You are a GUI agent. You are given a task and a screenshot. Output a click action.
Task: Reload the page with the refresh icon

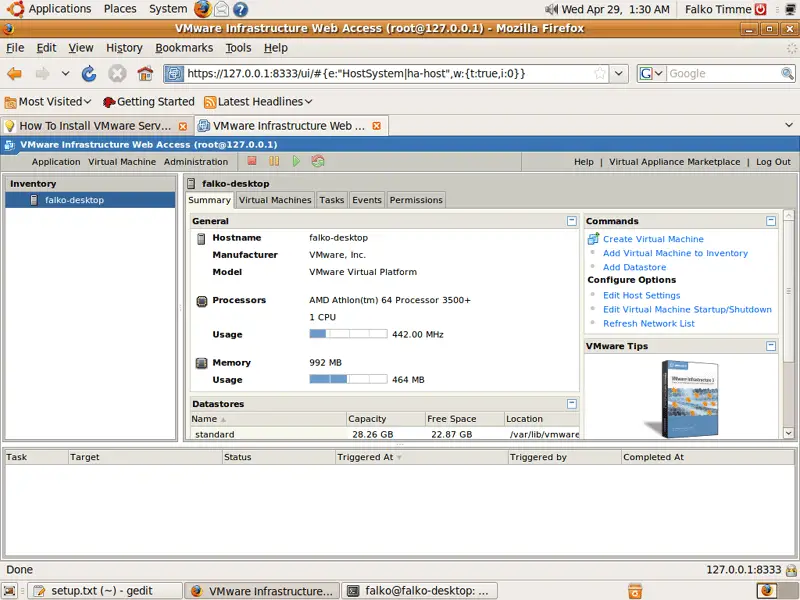[x=89, y=74]
